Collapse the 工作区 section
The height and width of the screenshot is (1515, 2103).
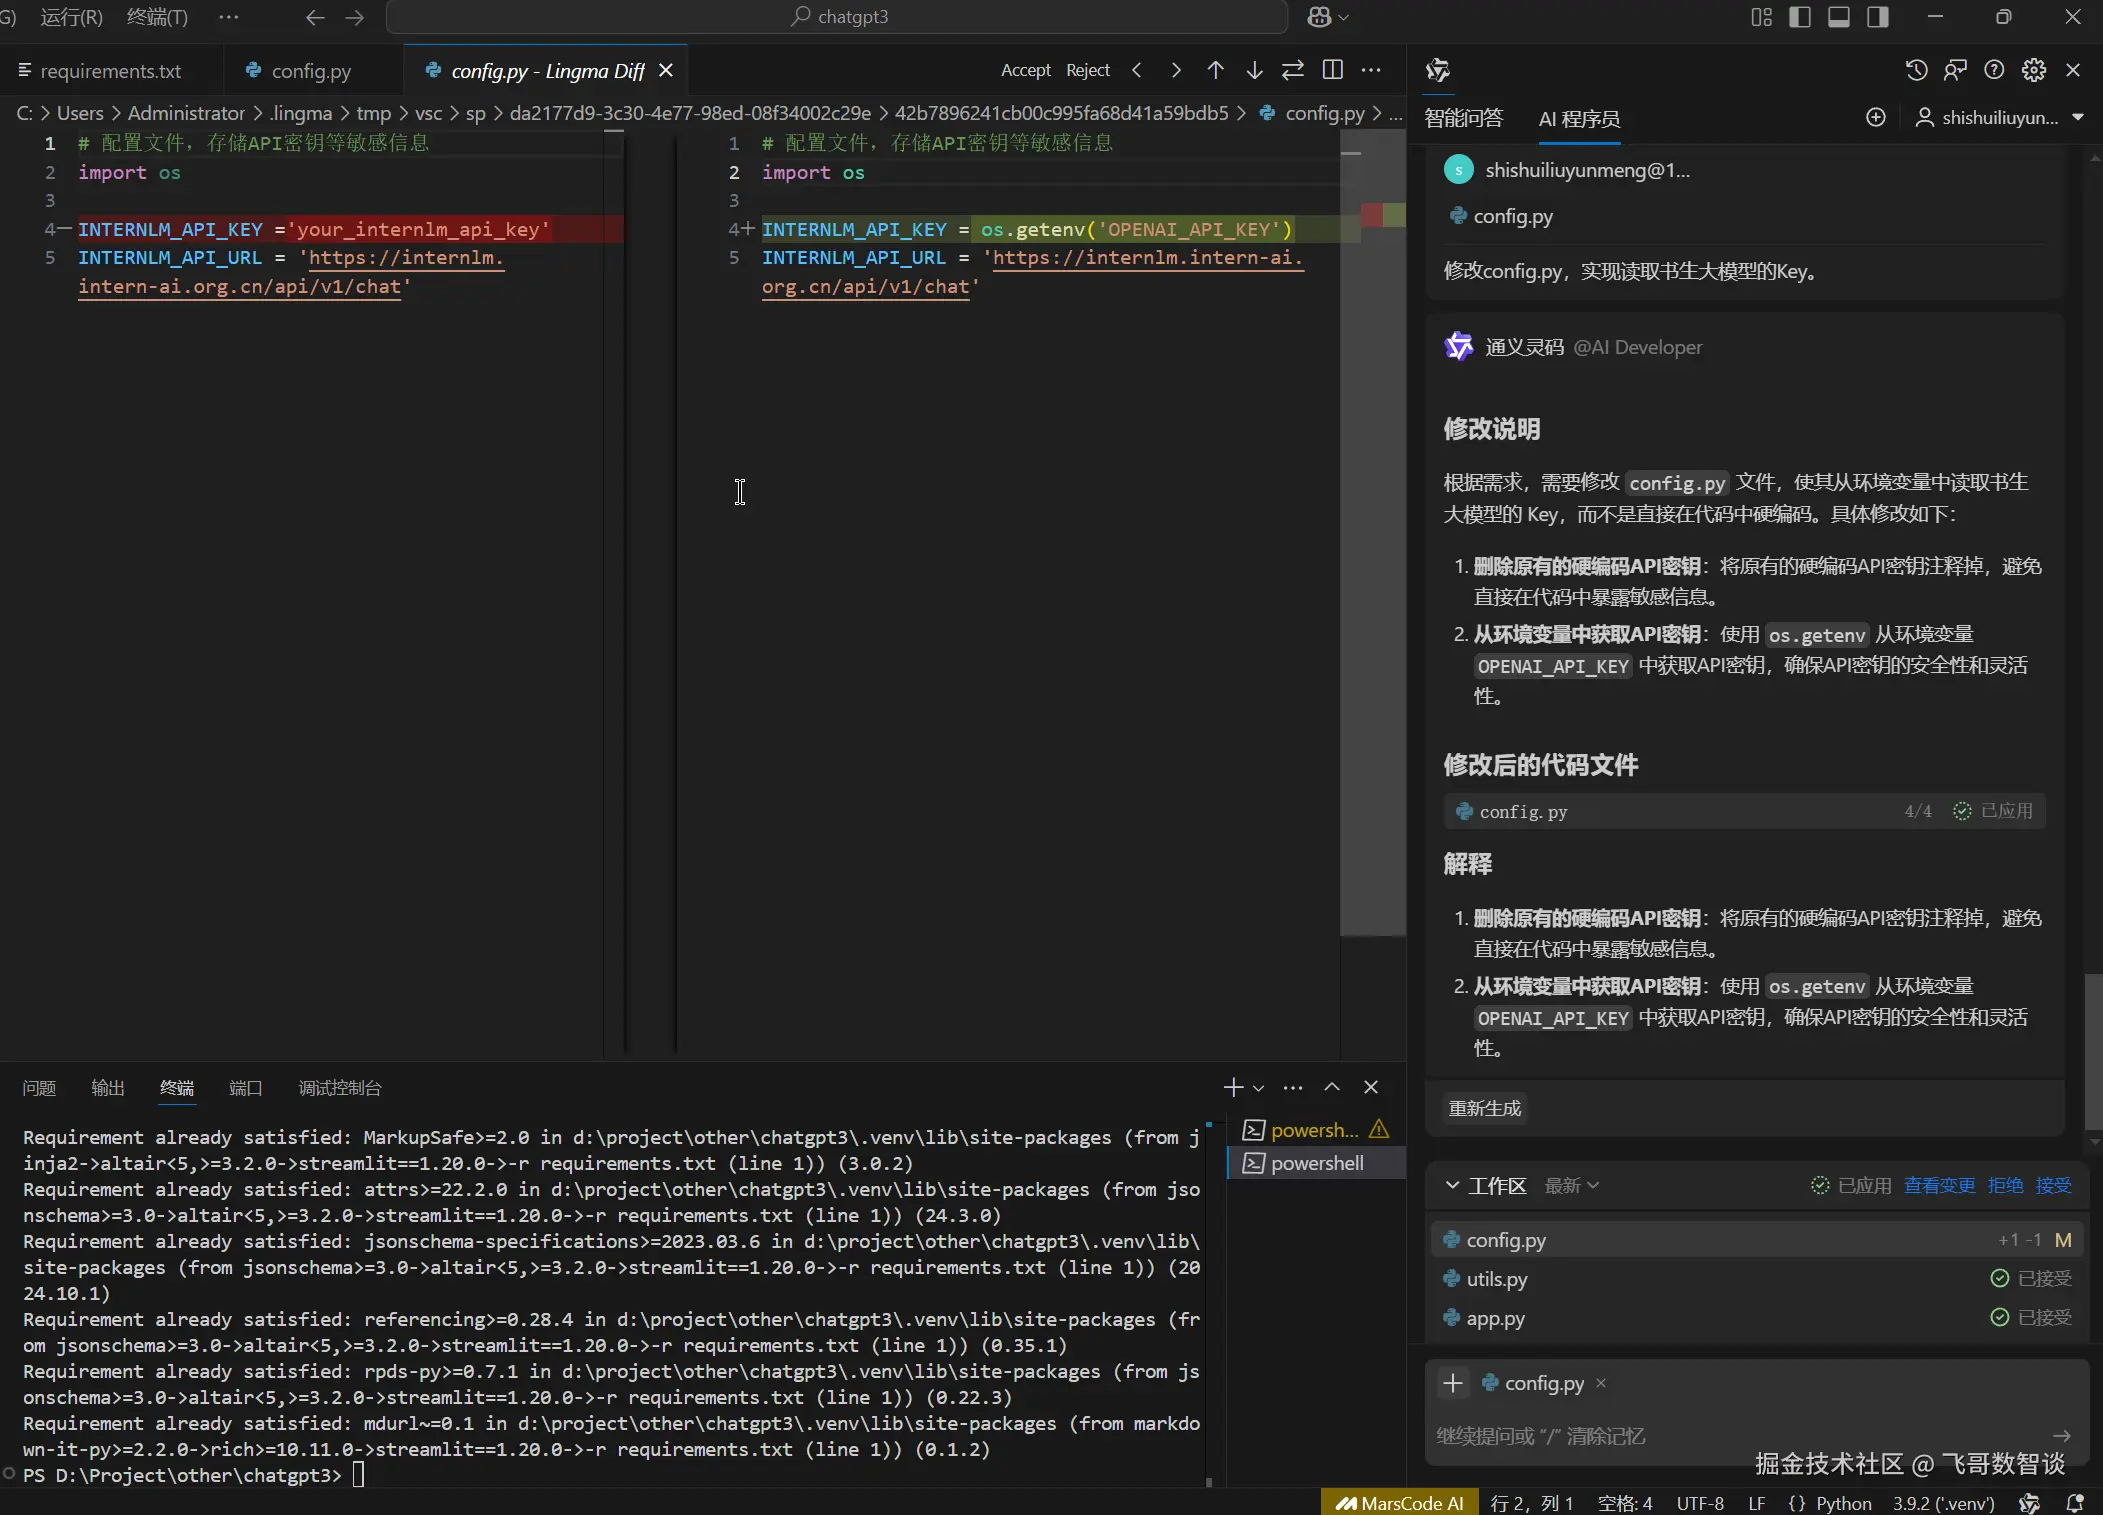[x=1452, y=1185]
